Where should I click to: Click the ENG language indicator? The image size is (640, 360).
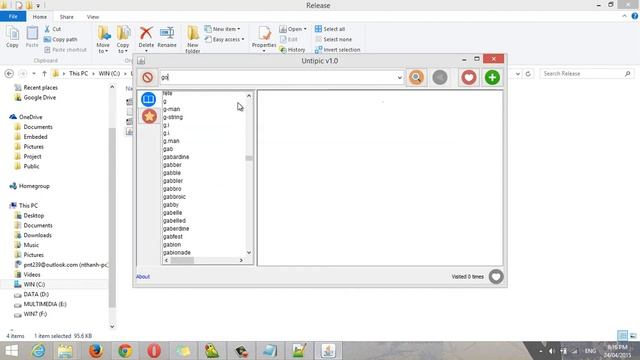590,351
